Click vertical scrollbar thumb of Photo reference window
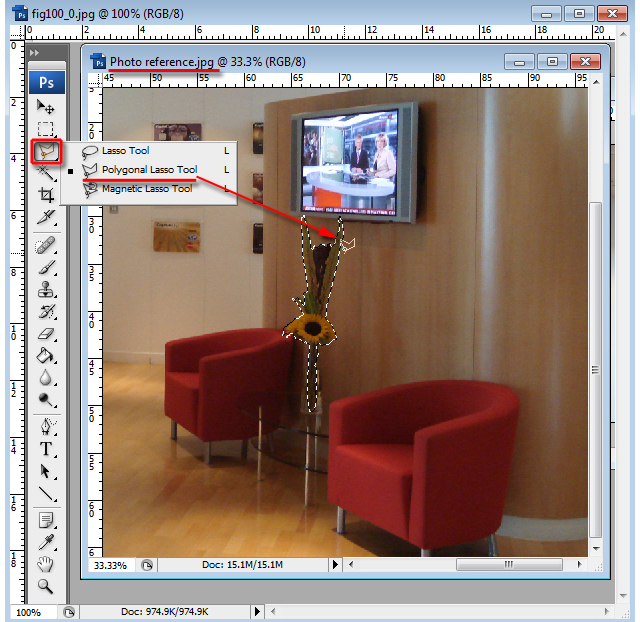640x622 pixels. (596, 370)
